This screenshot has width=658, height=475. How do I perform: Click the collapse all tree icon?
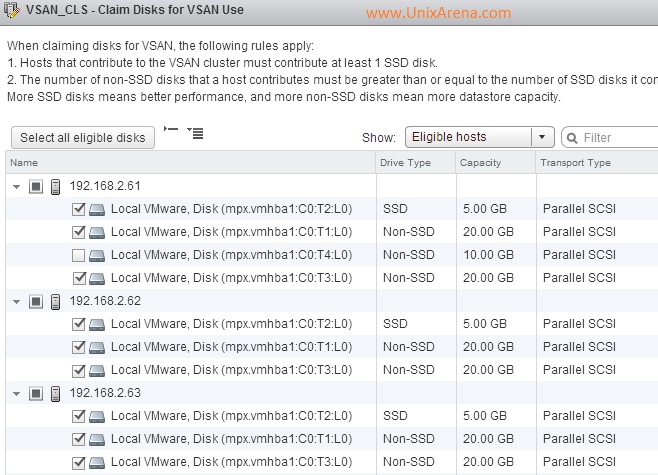pyautogui.click(x=171, y=129)
